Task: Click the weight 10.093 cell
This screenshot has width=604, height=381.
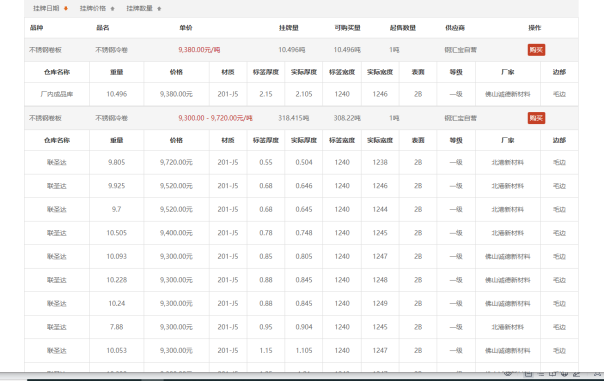Action: pyautogui.click(x=117, y=256)
